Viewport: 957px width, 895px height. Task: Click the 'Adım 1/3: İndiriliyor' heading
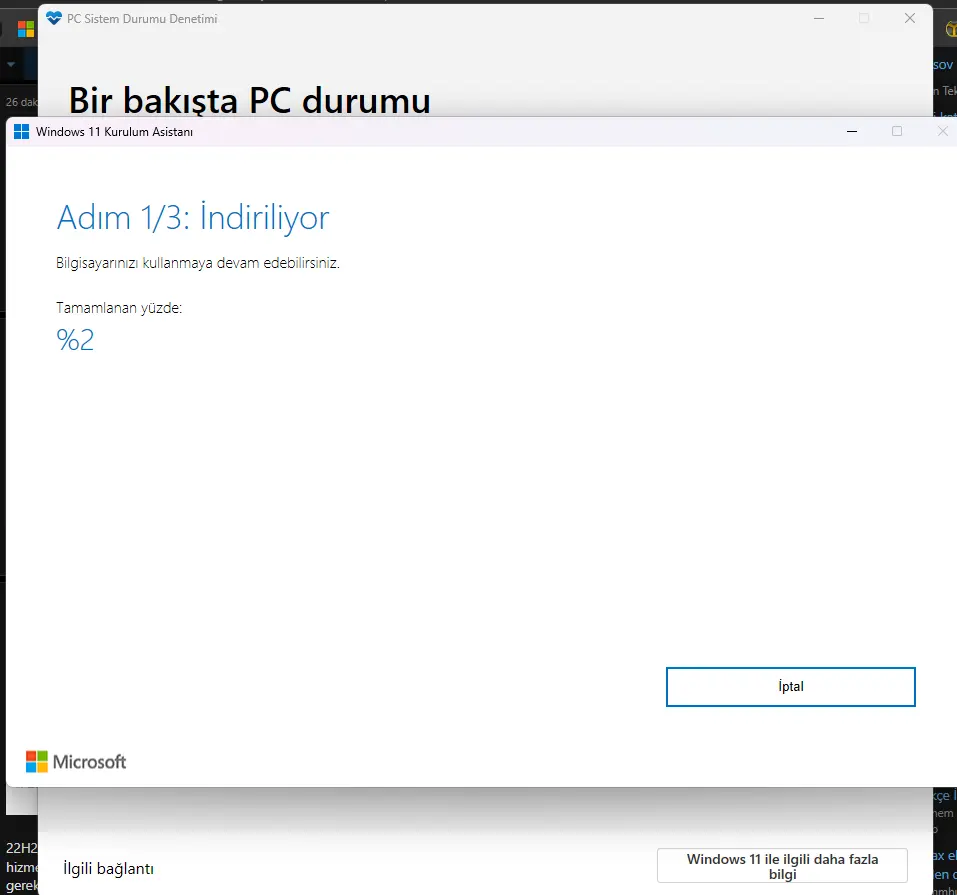193,217
